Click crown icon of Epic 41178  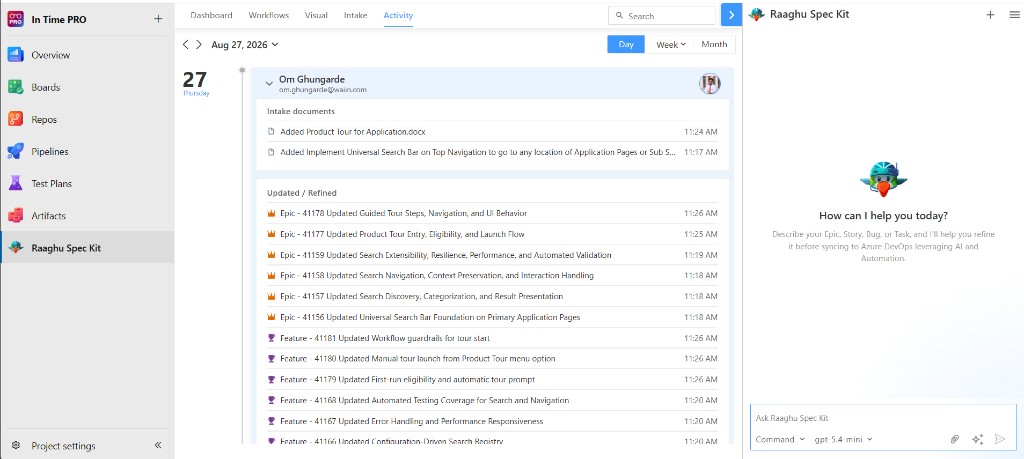[x=271, y=214]
